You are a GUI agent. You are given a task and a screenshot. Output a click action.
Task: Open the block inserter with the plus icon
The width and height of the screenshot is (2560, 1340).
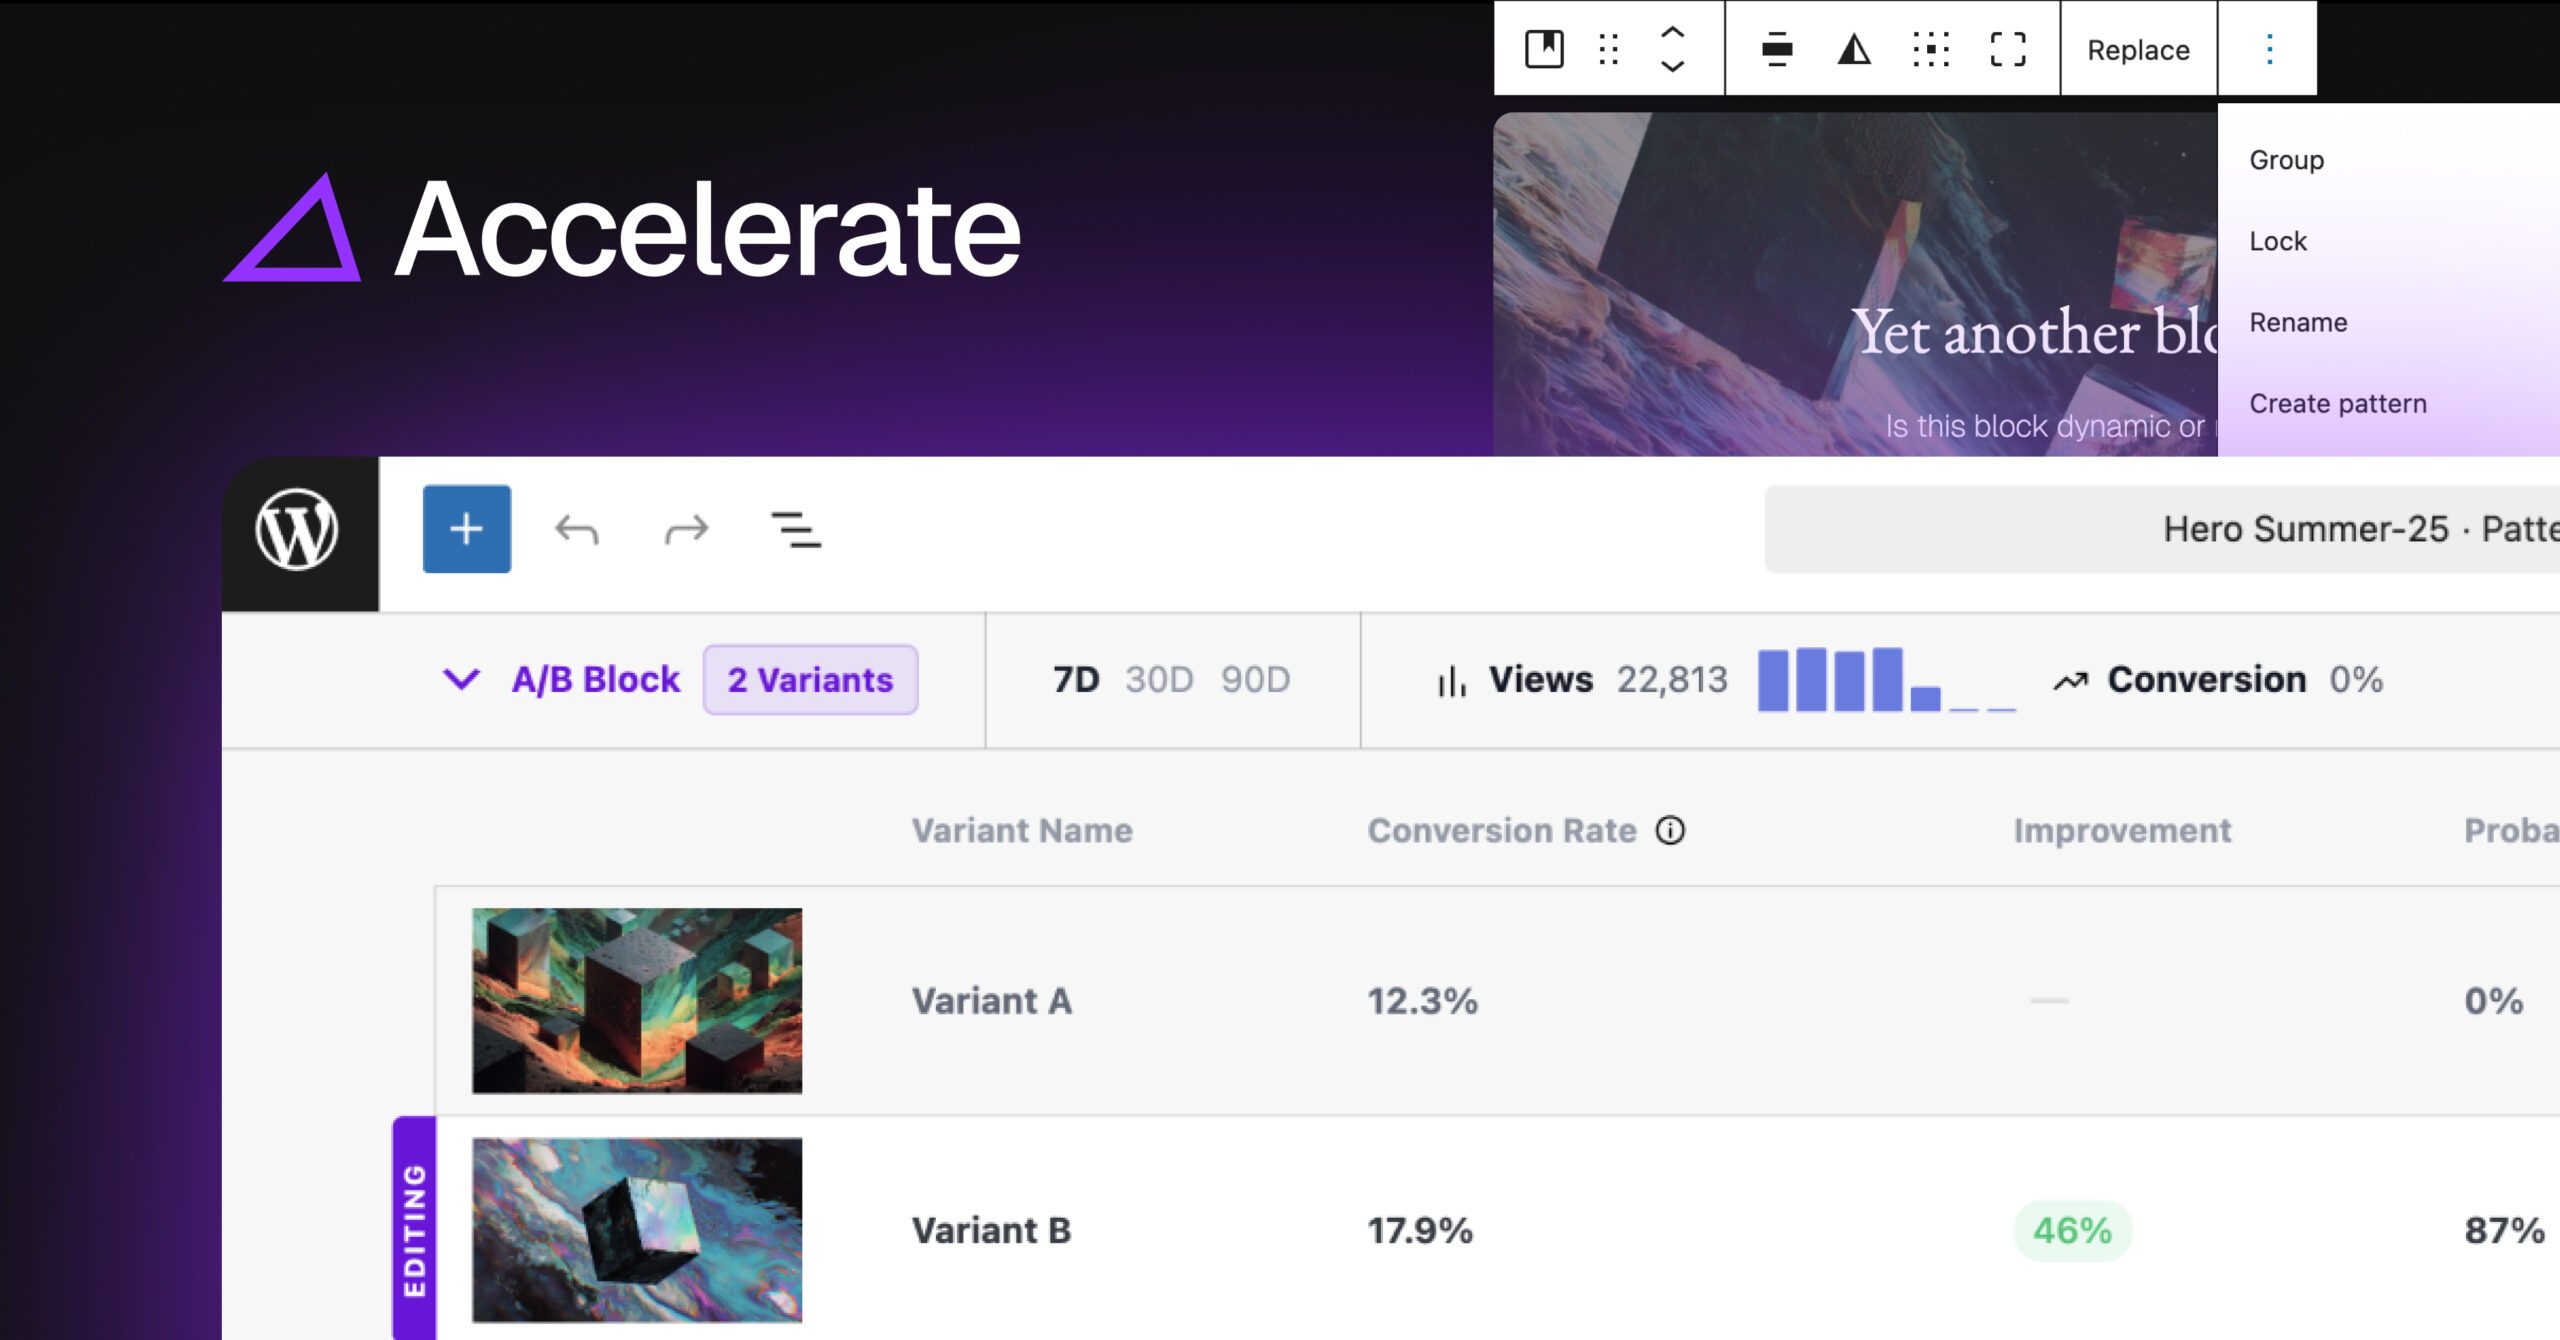(x=466, y=528)
